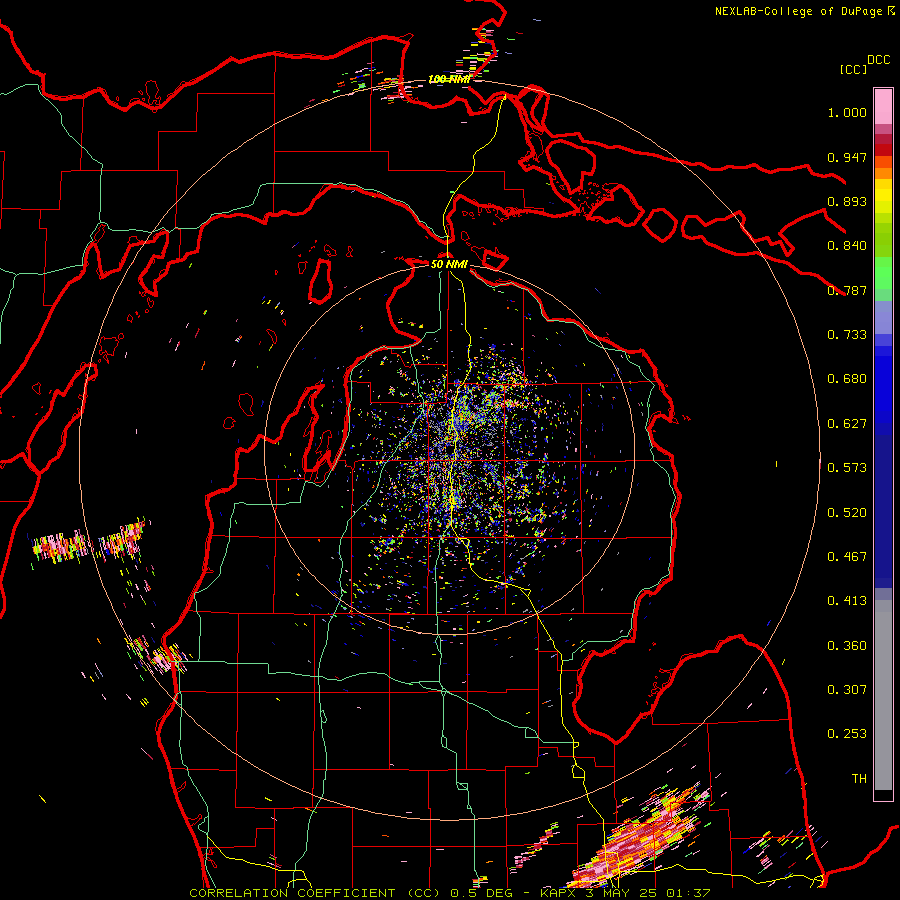Select the dark red color bar segment
Screen dimensions: 900x900
[883, 150]
